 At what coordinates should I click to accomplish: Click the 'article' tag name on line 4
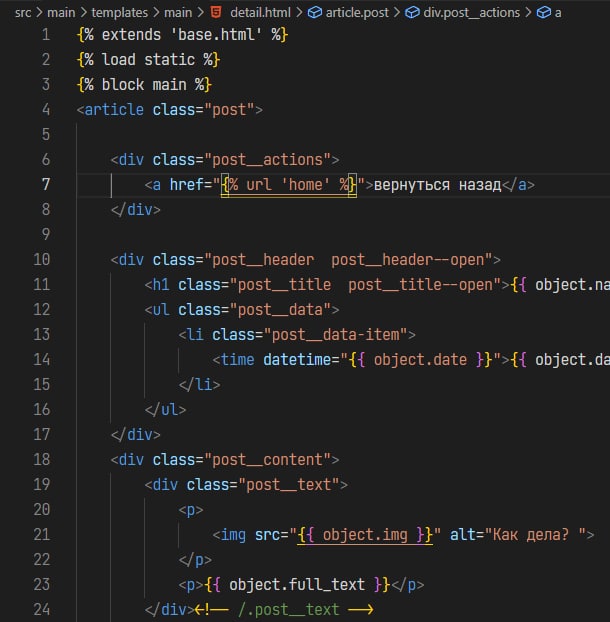tap(114, 109)
